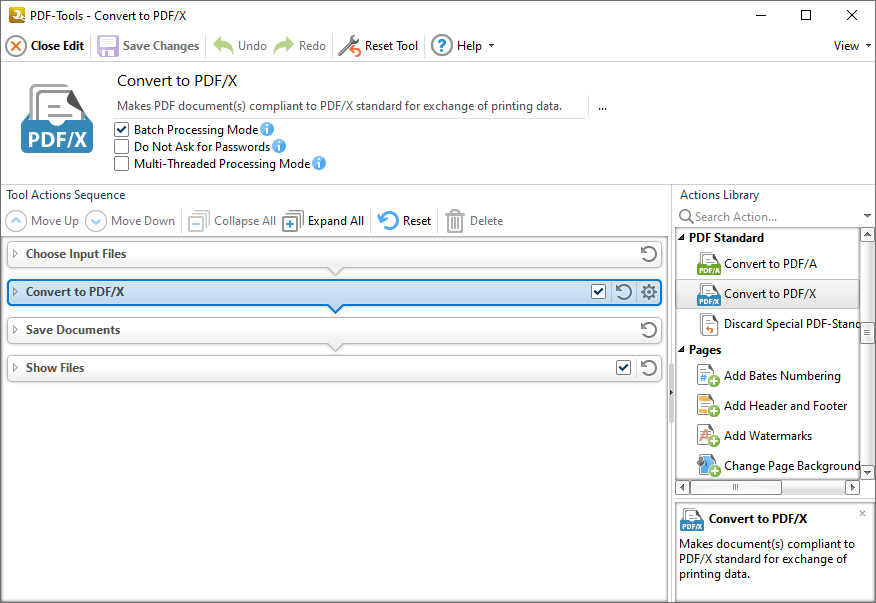Reset the Choose Input Files step
The height and width of the screenshot is (603, 876).
click(649, 254)
